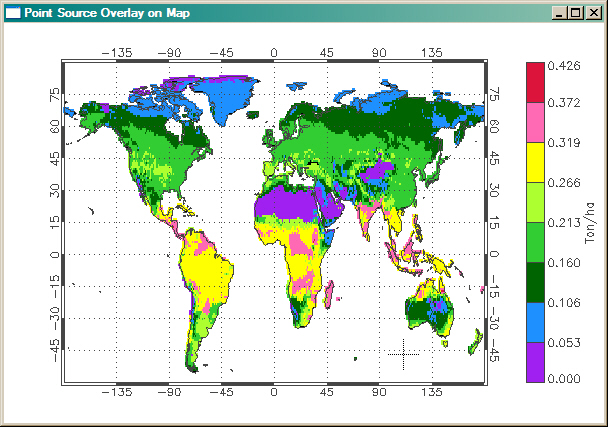608x427 pixels.
Task: Click the dark green colorbar segment
Action: point(536,282)
